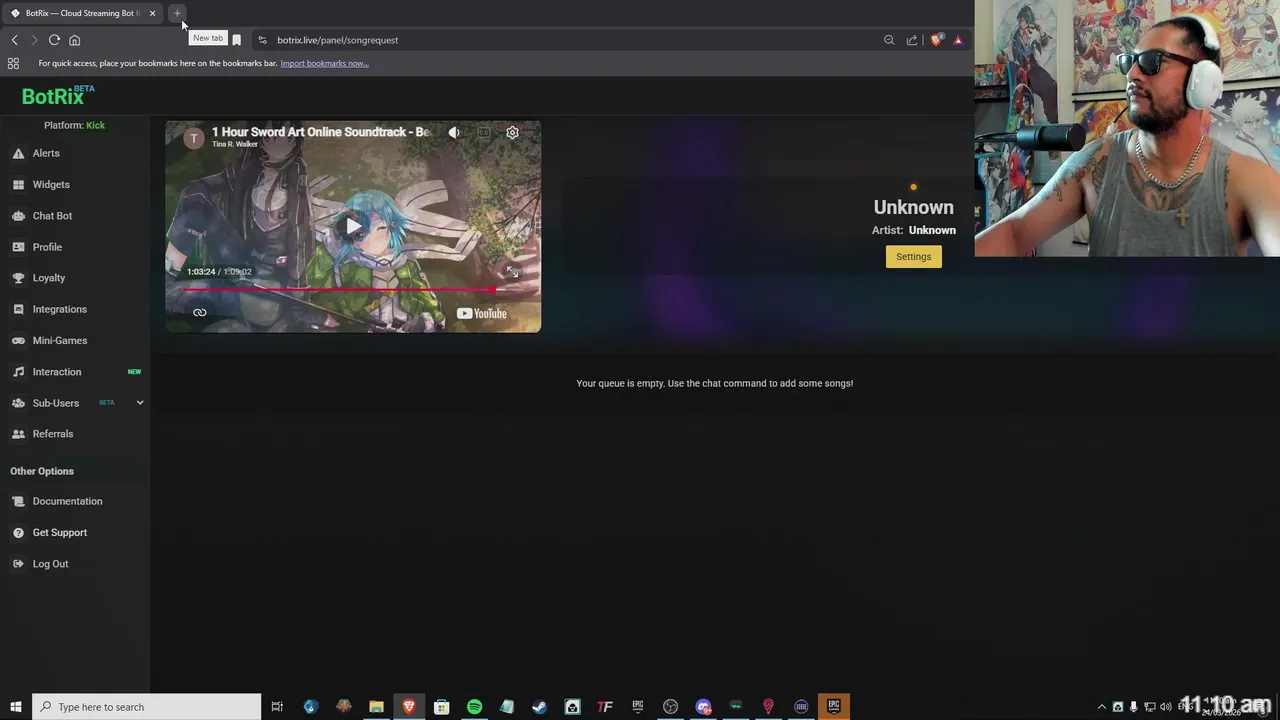The height and width of the screenshot is (720, 1280).
Task: Open the Mini-Games gamepad icon
Action: pyautogui.click(x=18, y=341)
